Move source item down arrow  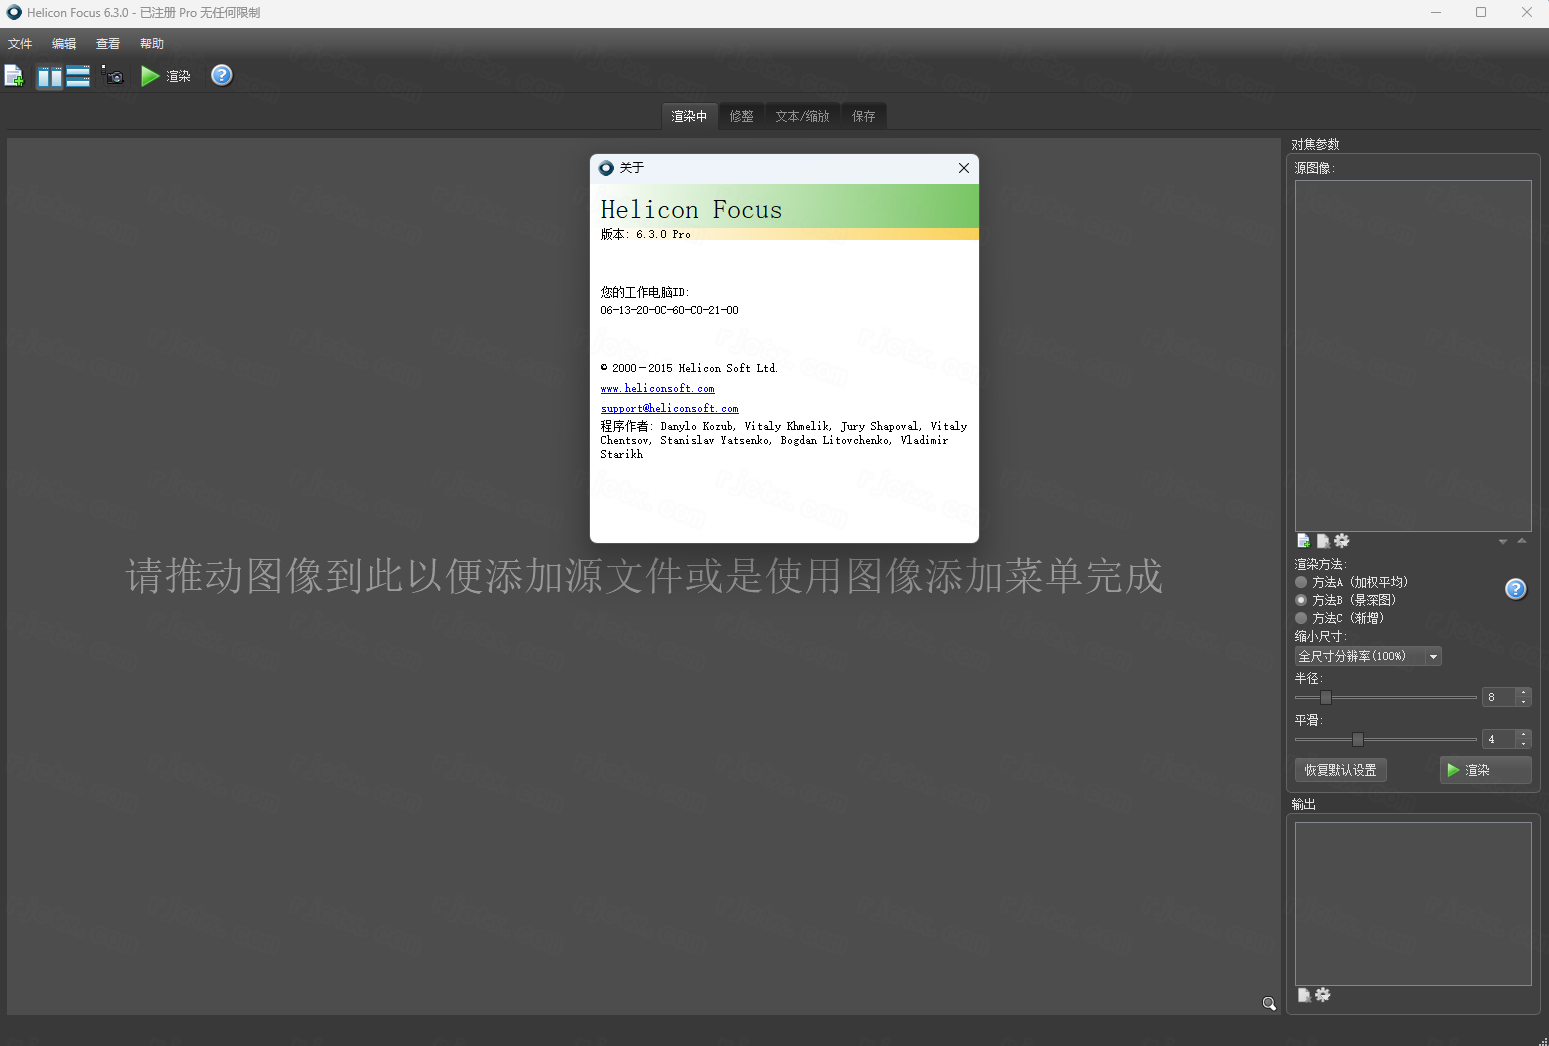[1503, 541]
